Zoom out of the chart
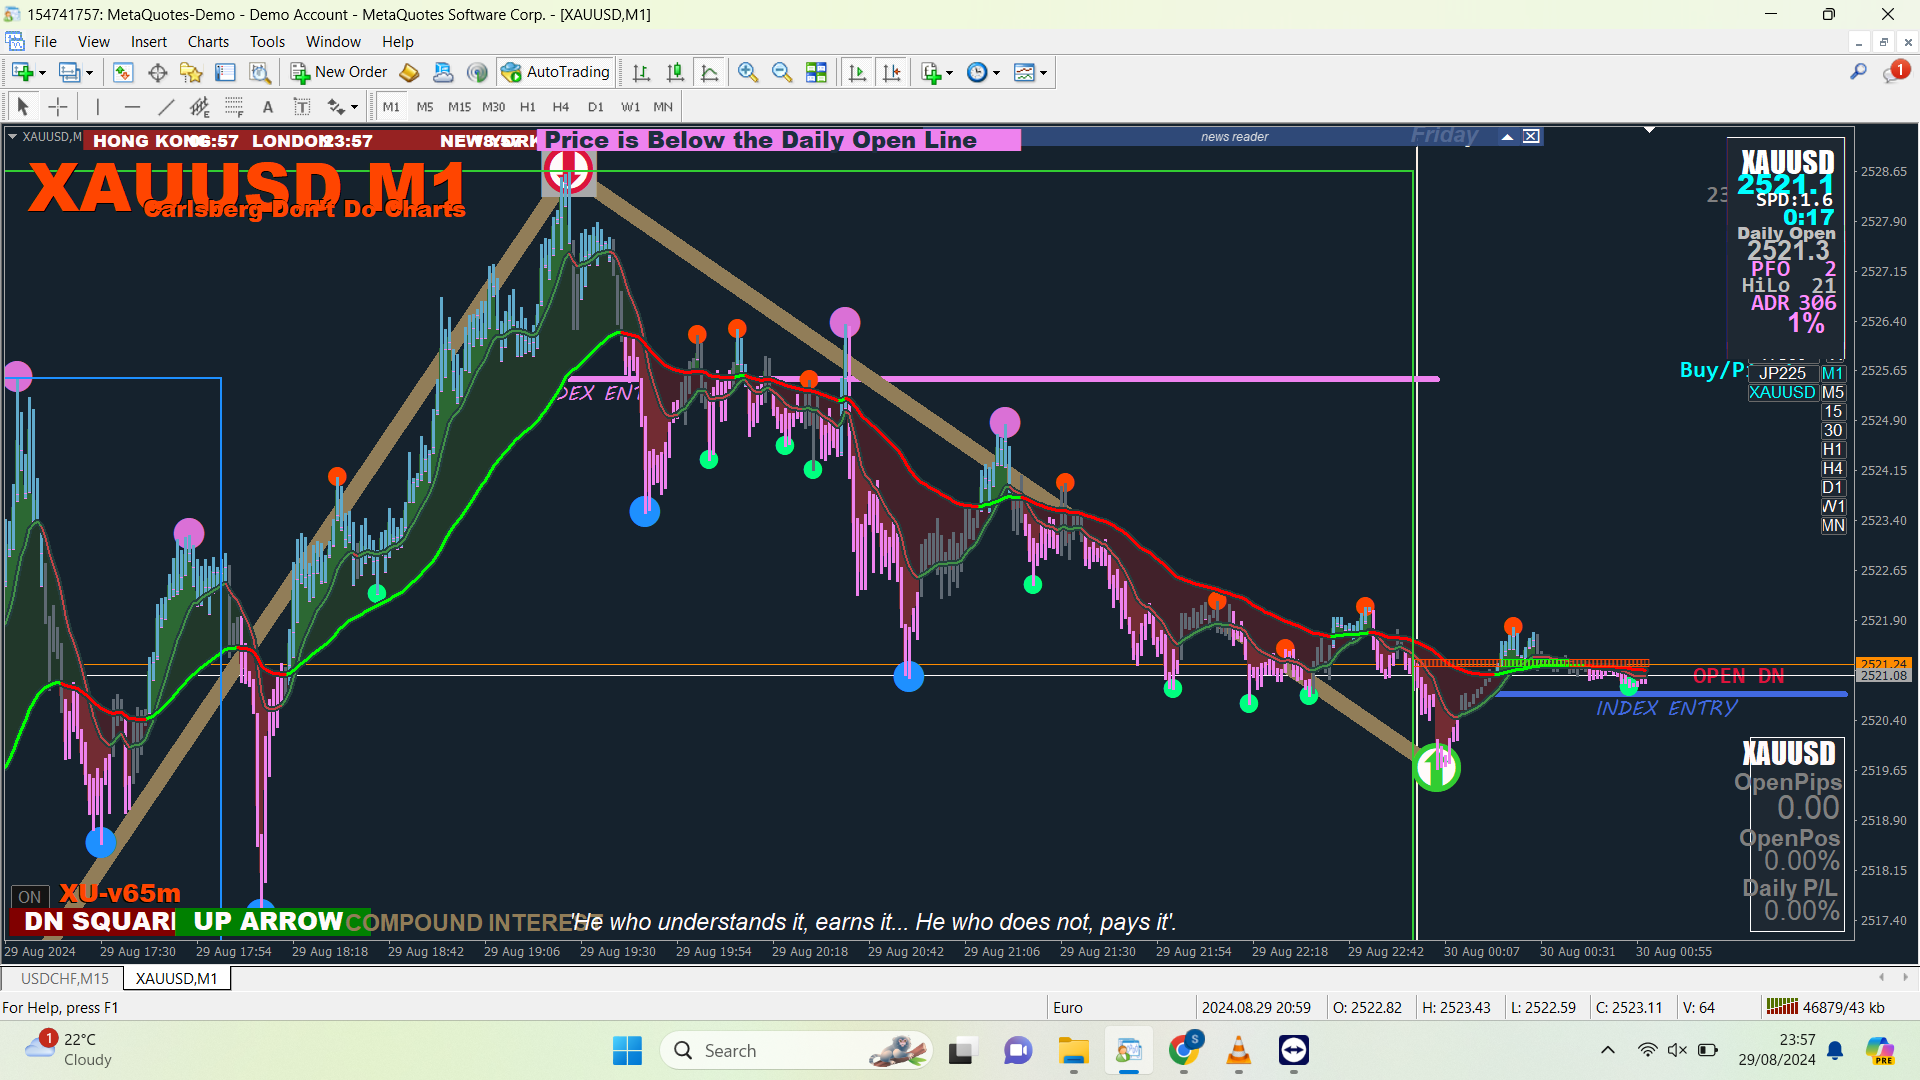1920x1080 pixels. tap(782, 72)
